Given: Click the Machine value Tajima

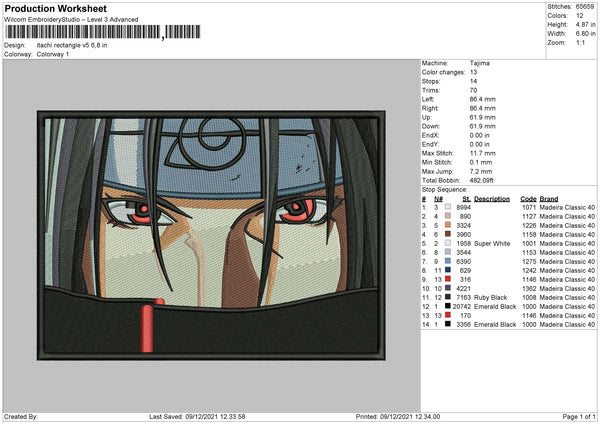Looking at the screenshot, I should pyautogui.click(x=479, y=63).
